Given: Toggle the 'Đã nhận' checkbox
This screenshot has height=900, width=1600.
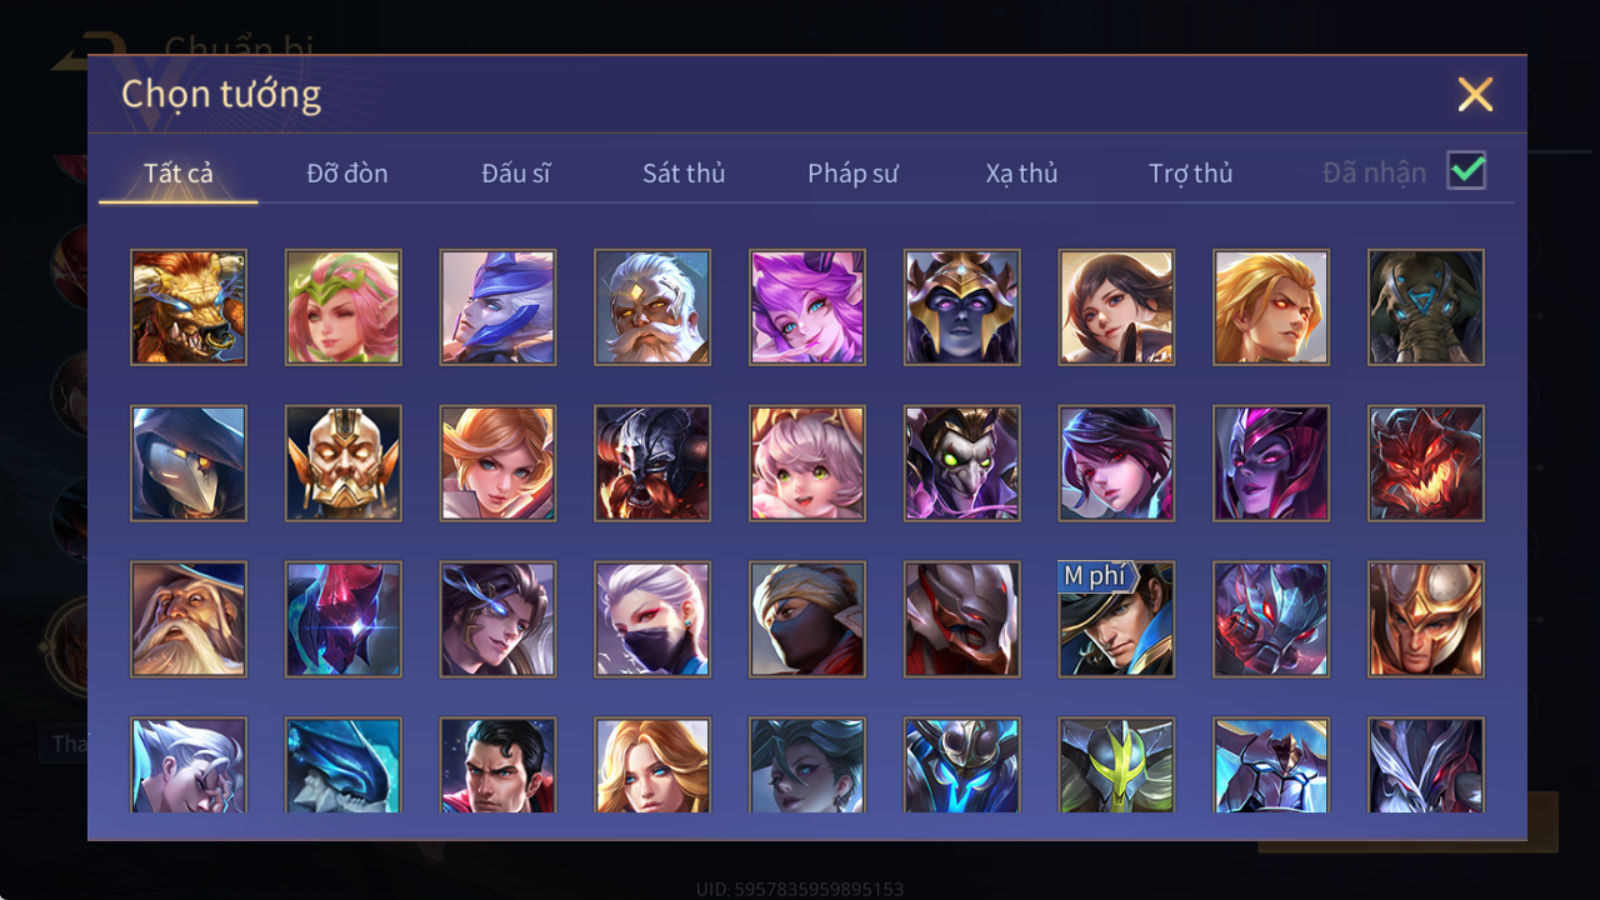Looking at the screenshot, I should (x=1466, y=171).
